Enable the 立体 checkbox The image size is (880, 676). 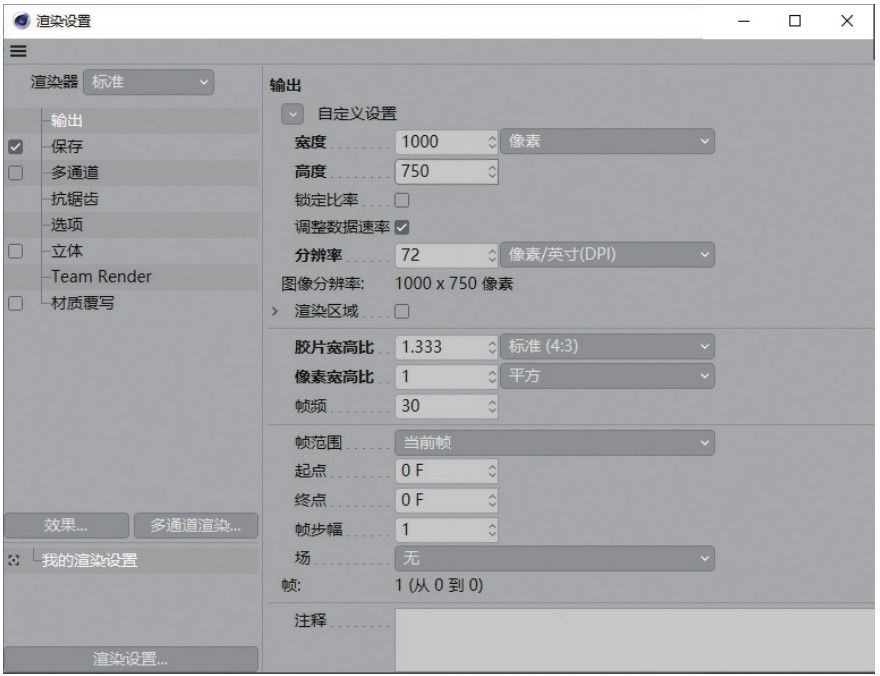16,251
